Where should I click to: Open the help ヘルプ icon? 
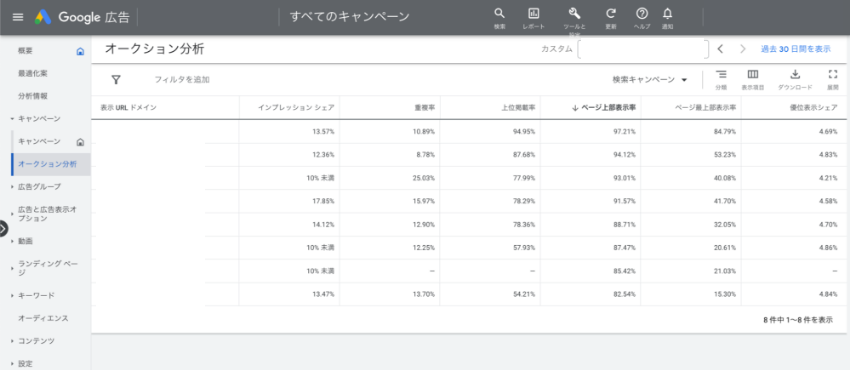tap(642, 14)
